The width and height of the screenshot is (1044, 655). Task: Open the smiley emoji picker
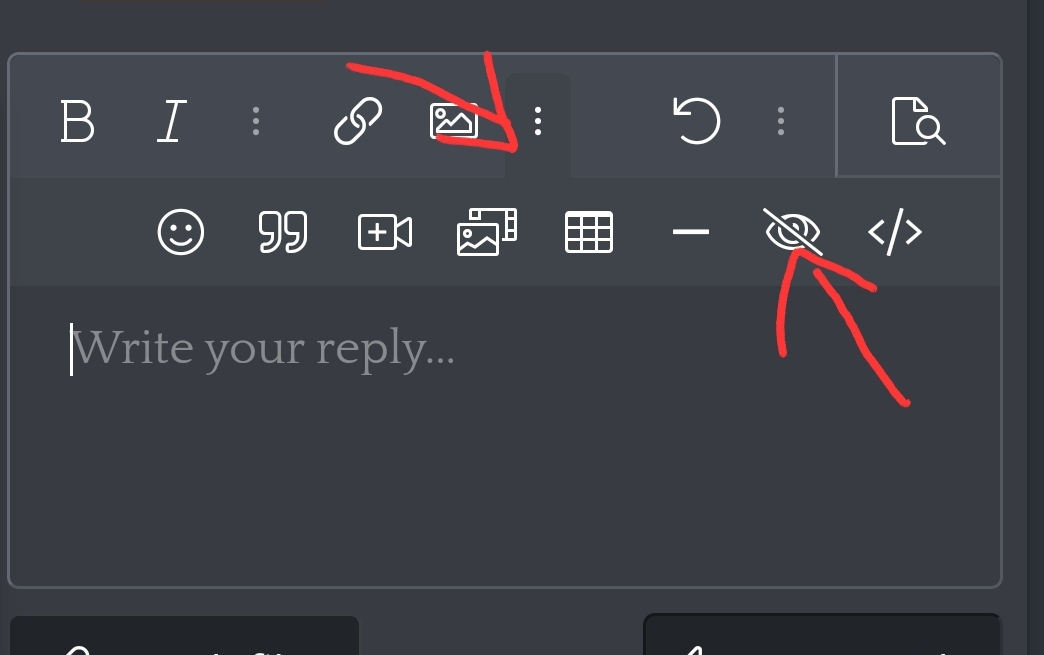180,232
